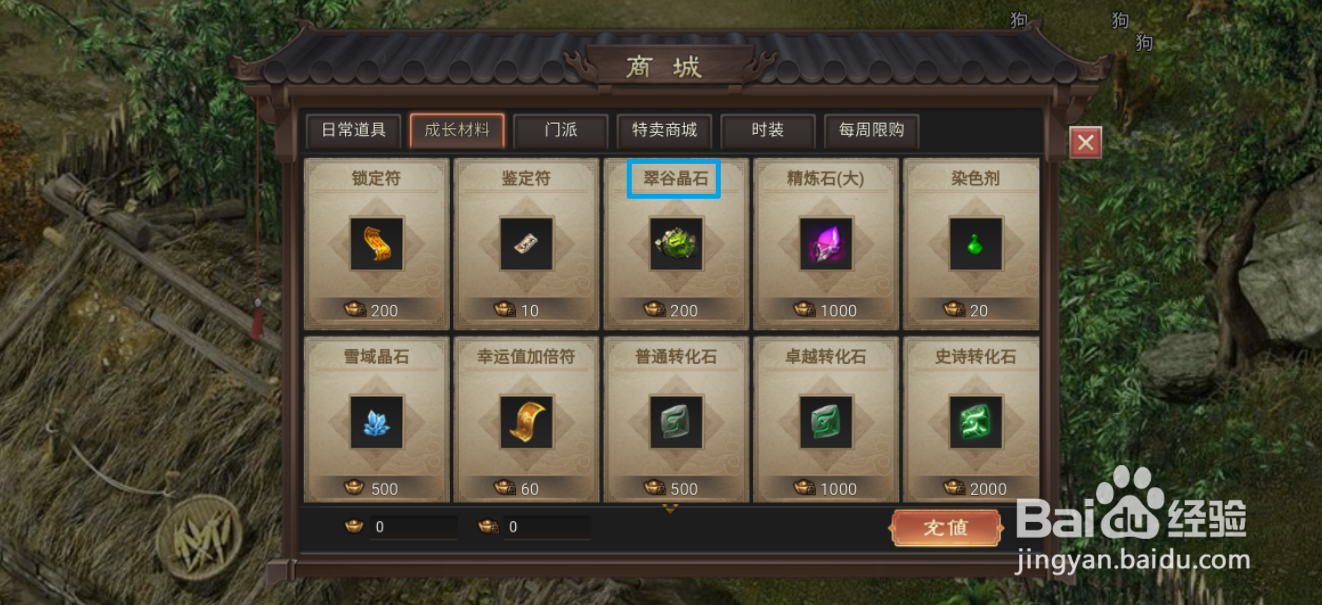The height and width of the screenshot is (605, 1322).
Task: Close the 商城 shop window
Action: point(1086,143)
